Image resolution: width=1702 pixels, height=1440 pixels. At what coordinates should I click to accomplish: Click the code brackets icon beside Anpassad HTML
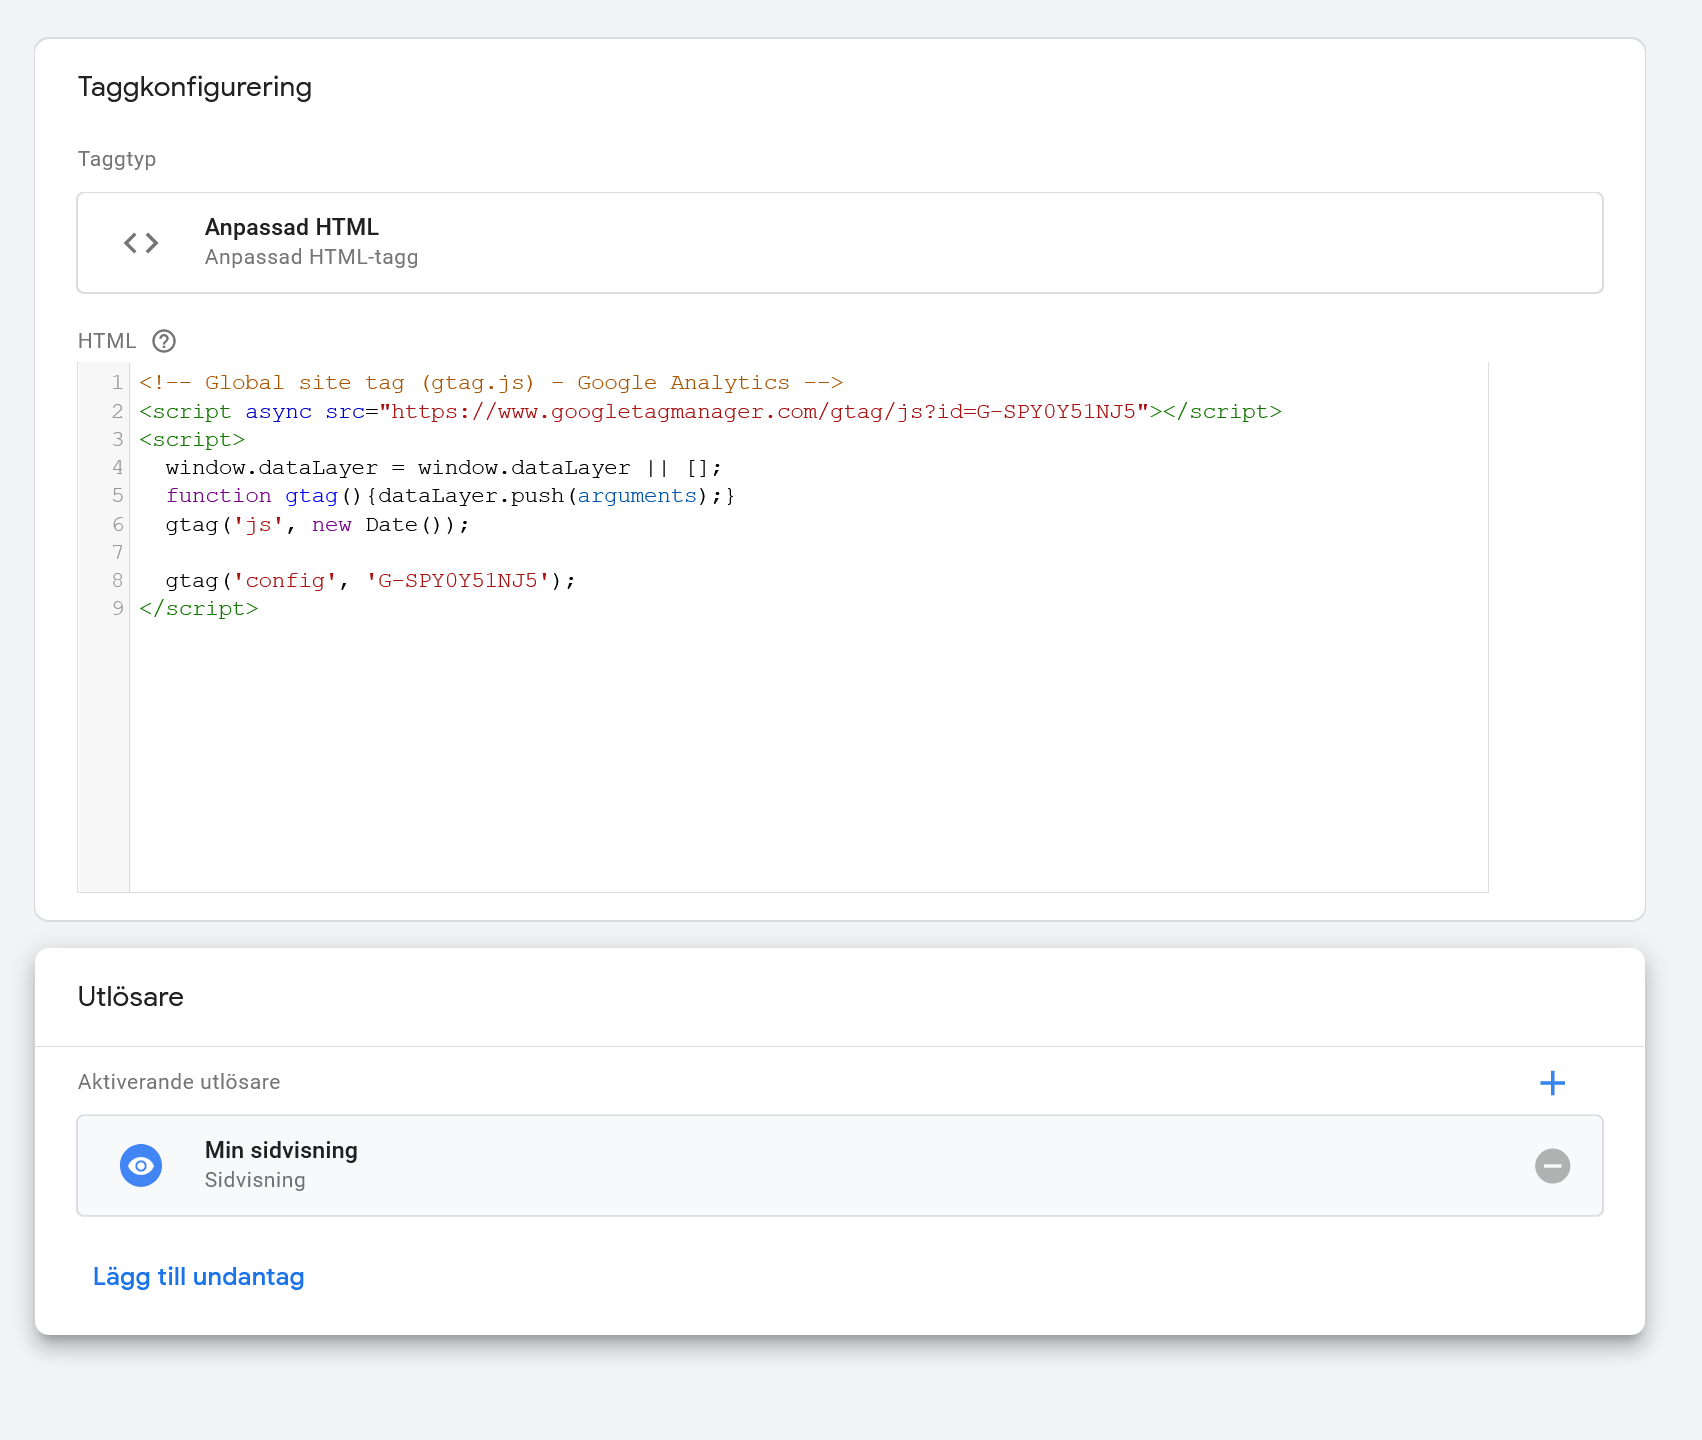[140, 242]
